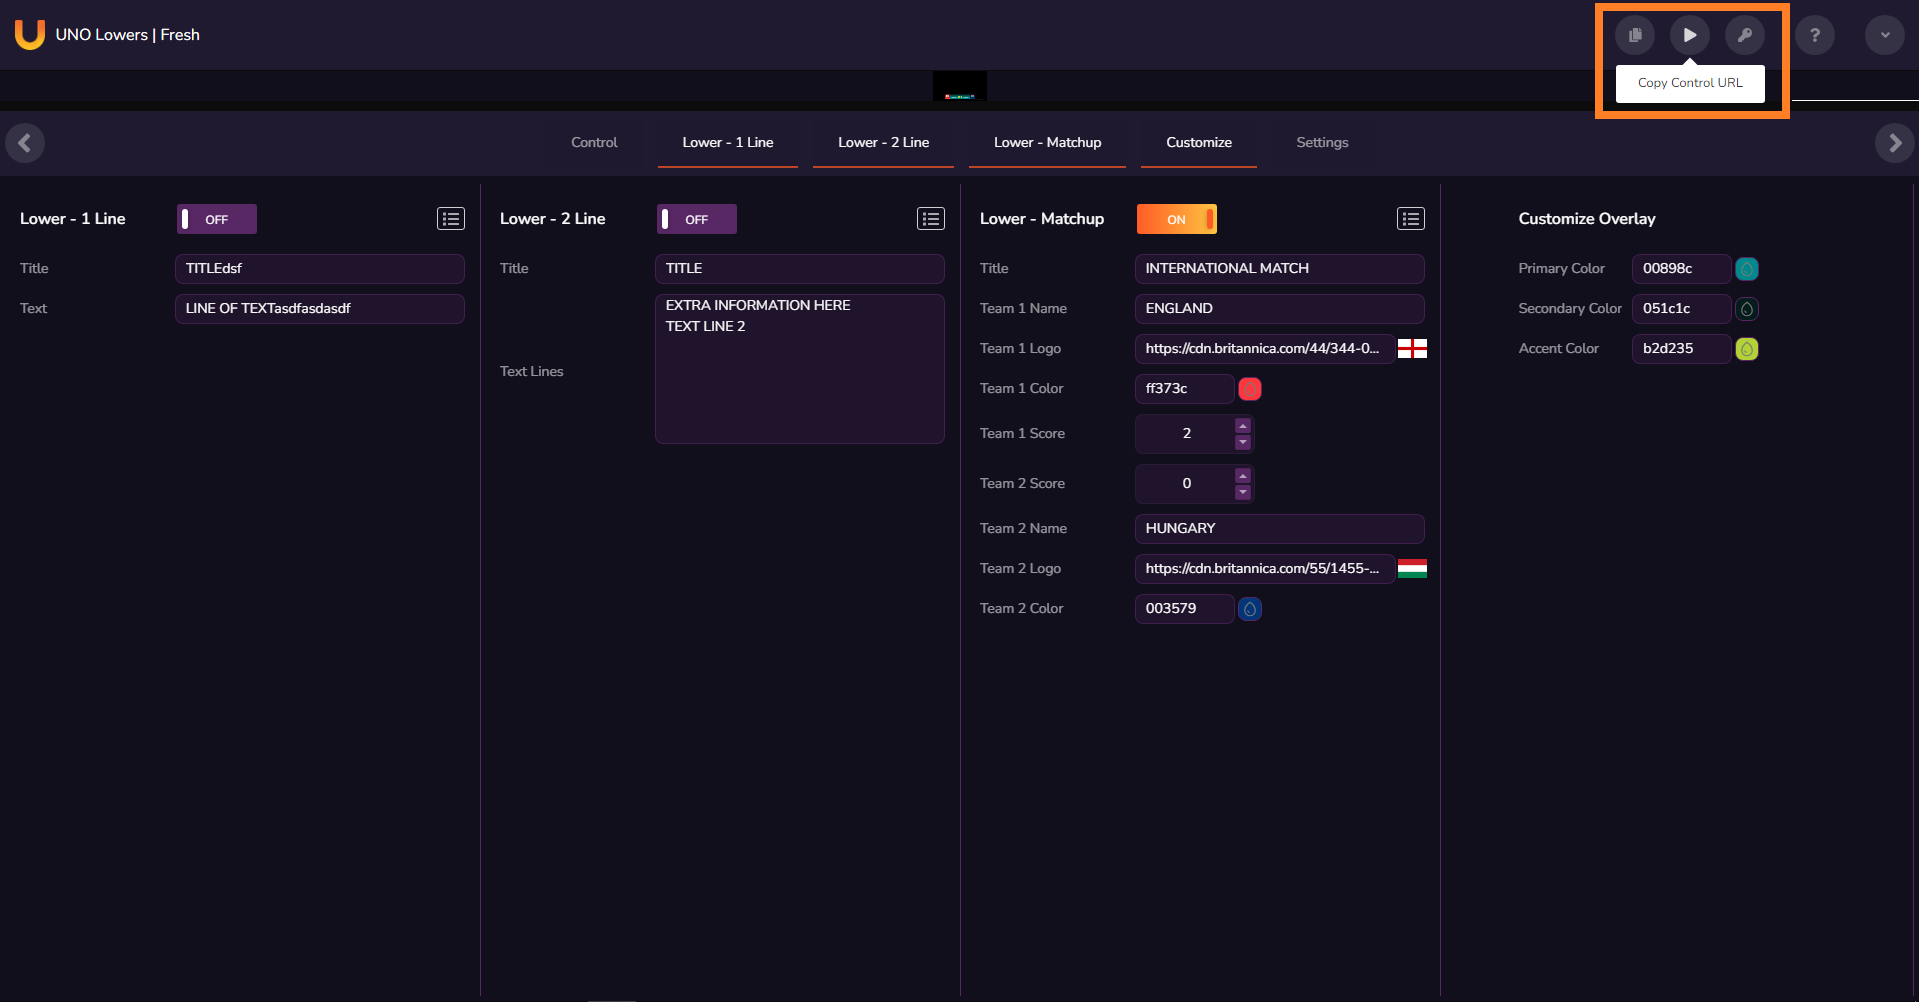Click the right arrow navigation button

(1894, 143)
